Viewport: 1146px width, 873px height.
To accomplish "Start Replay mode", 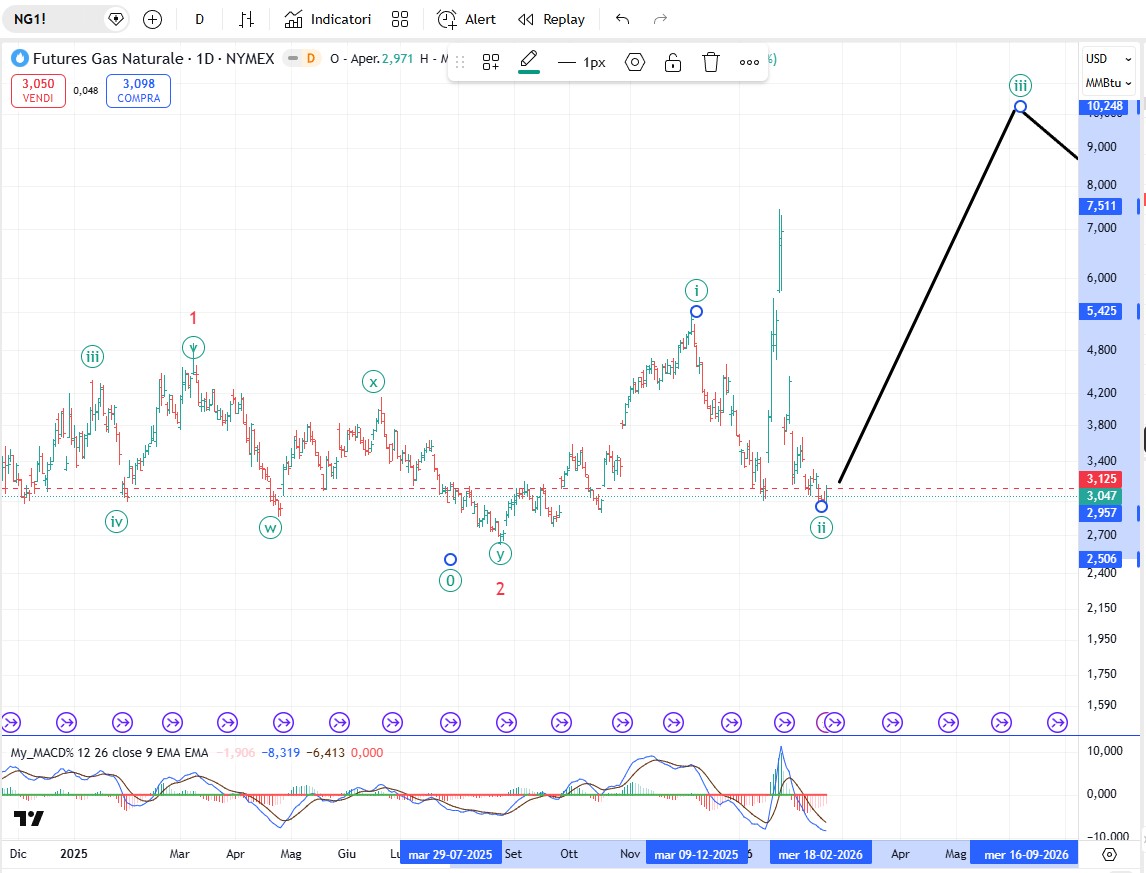I will click(552, 19).
